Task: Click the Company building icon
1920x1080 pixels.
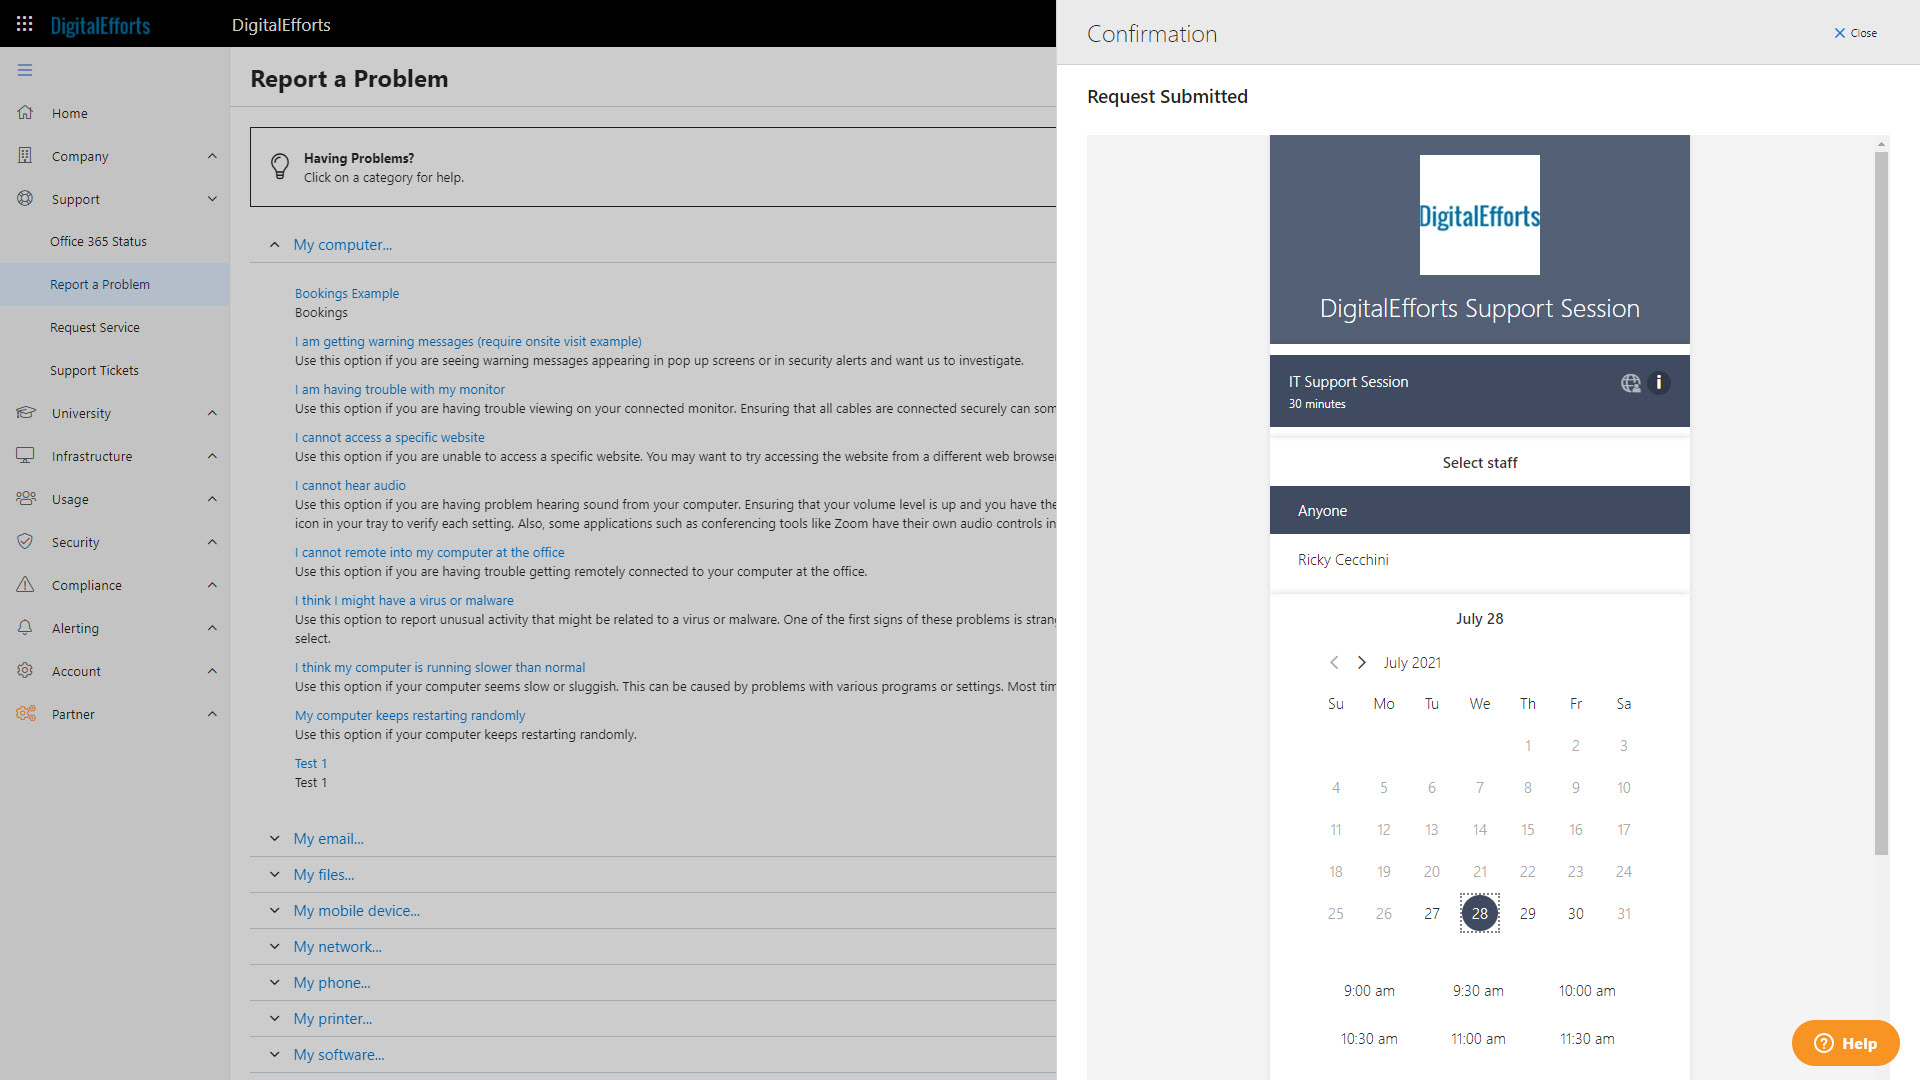Action: click(25, 156)
